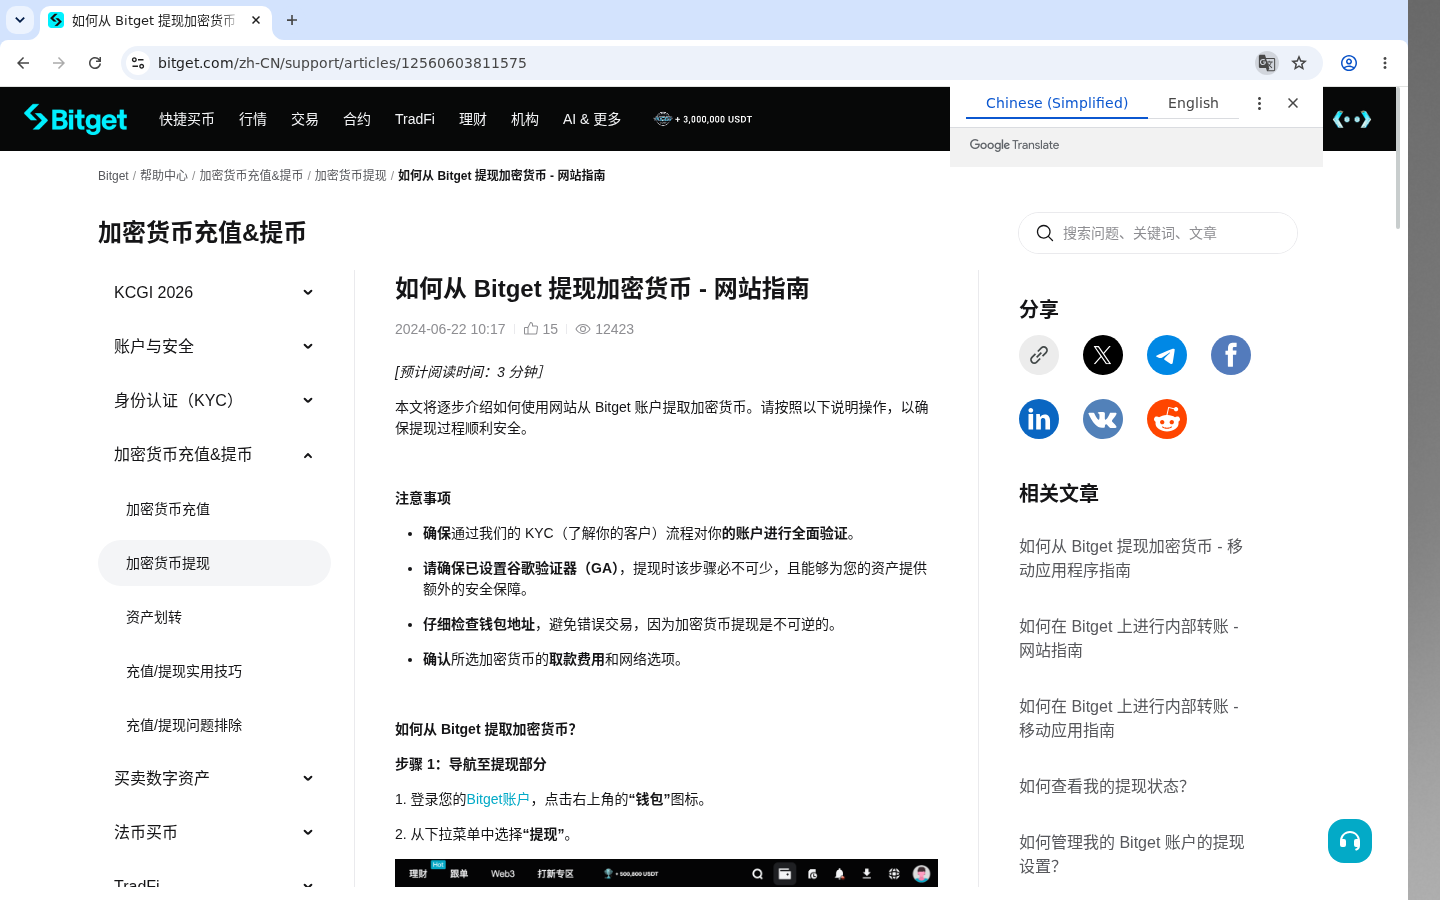Image resolution: width=1440 pixels, height=900 pixels.
Task: Share article on Reddit
Action: 1167,419
